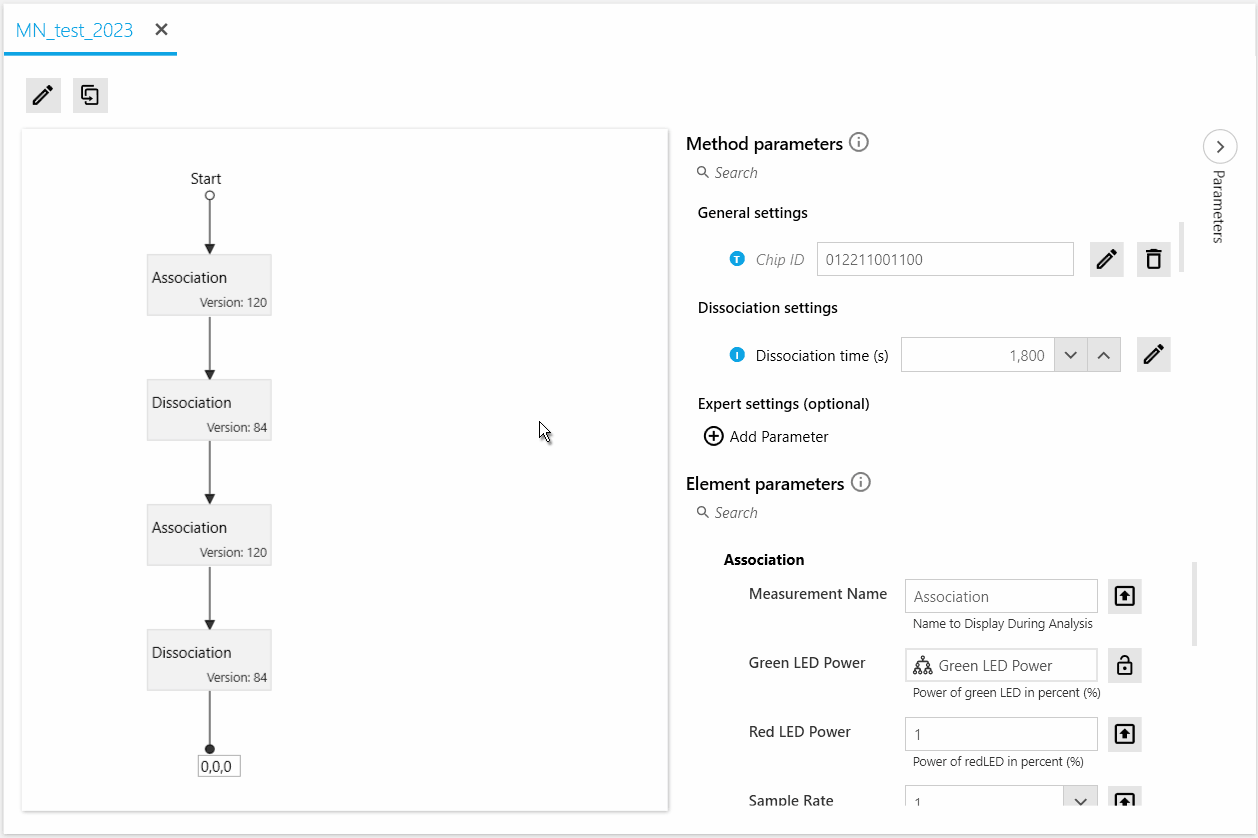
Task: Delete Chip ID using the trash icon
Action: click(1153, 259)
